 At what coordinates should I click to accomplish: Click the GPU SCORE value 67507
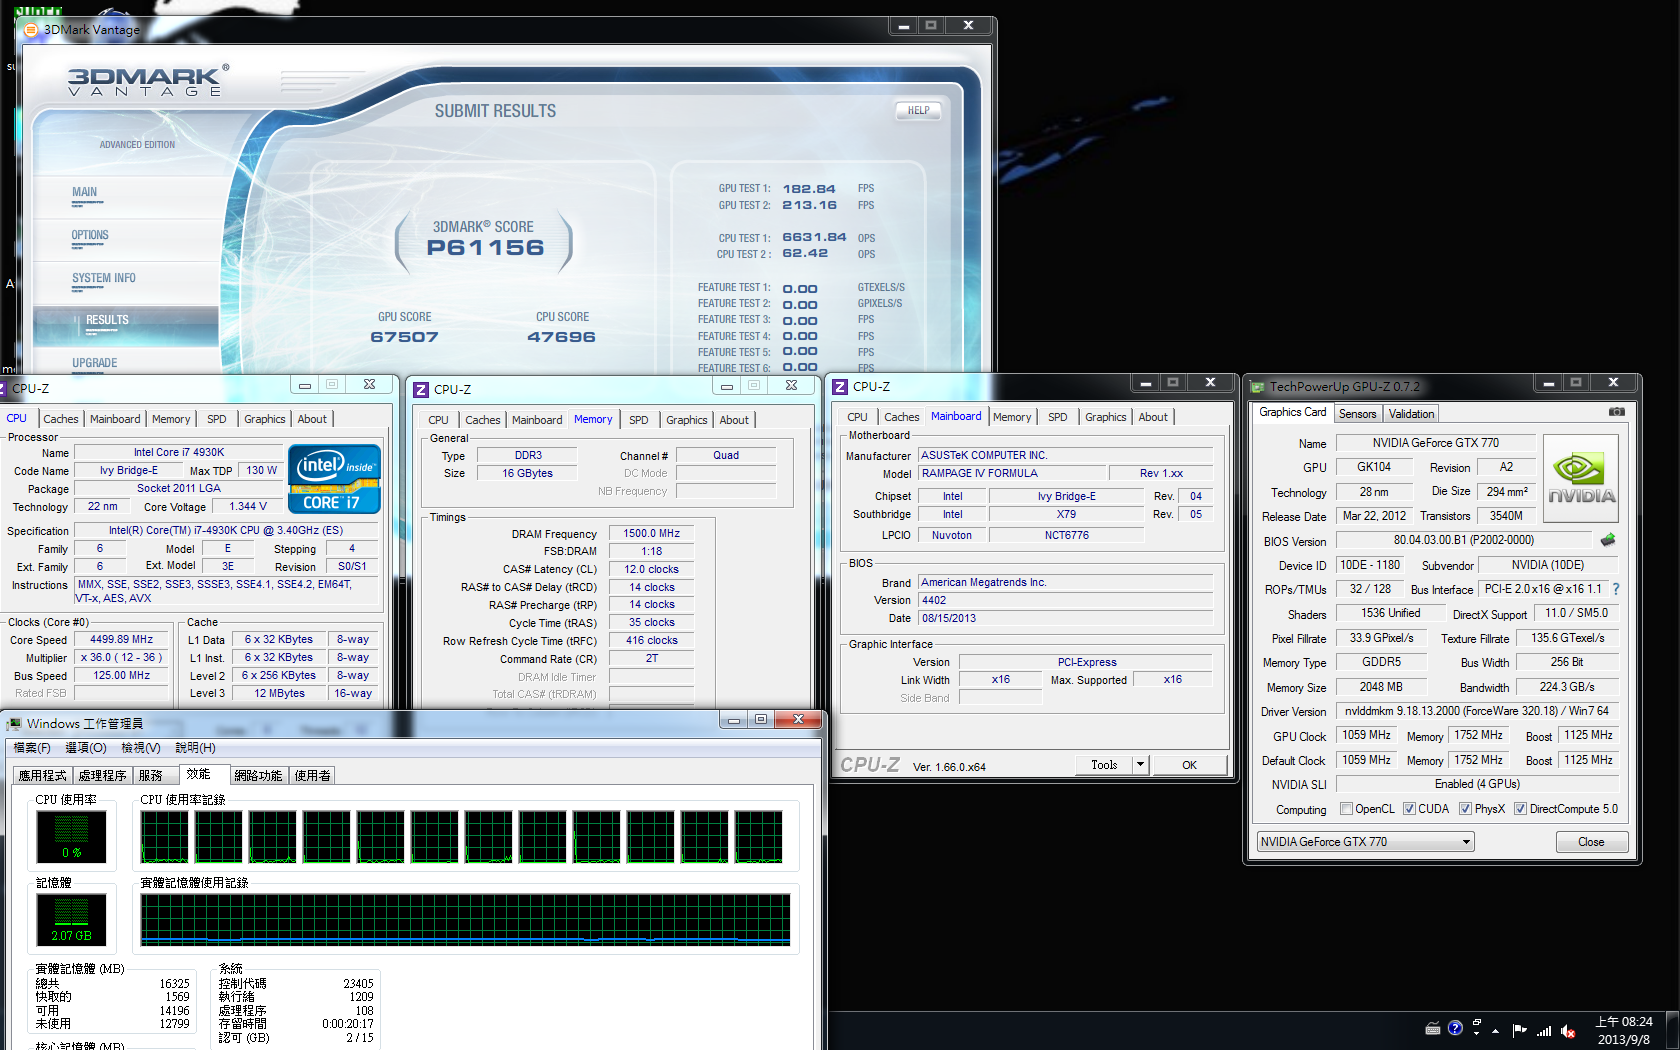tap(404, 337)
